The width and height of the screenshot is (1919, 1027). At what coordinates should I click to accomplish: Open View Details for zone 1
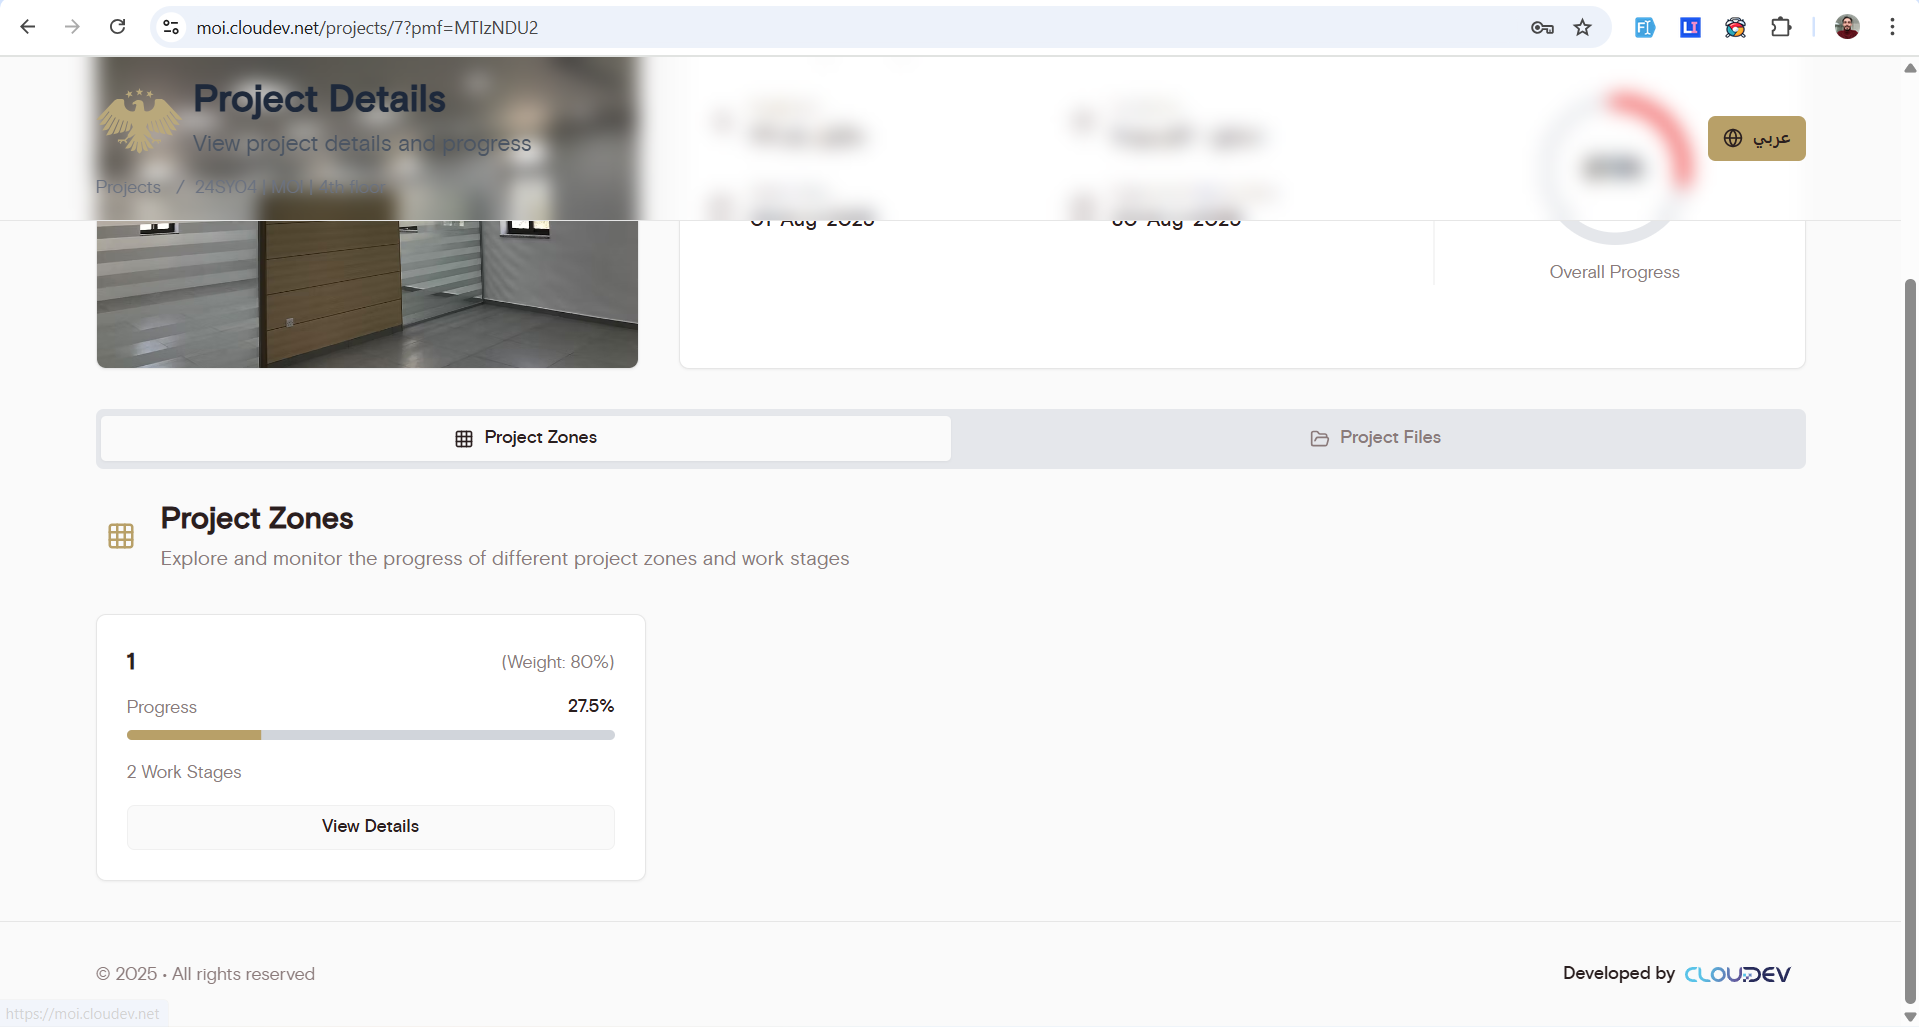tap(370, 827)
